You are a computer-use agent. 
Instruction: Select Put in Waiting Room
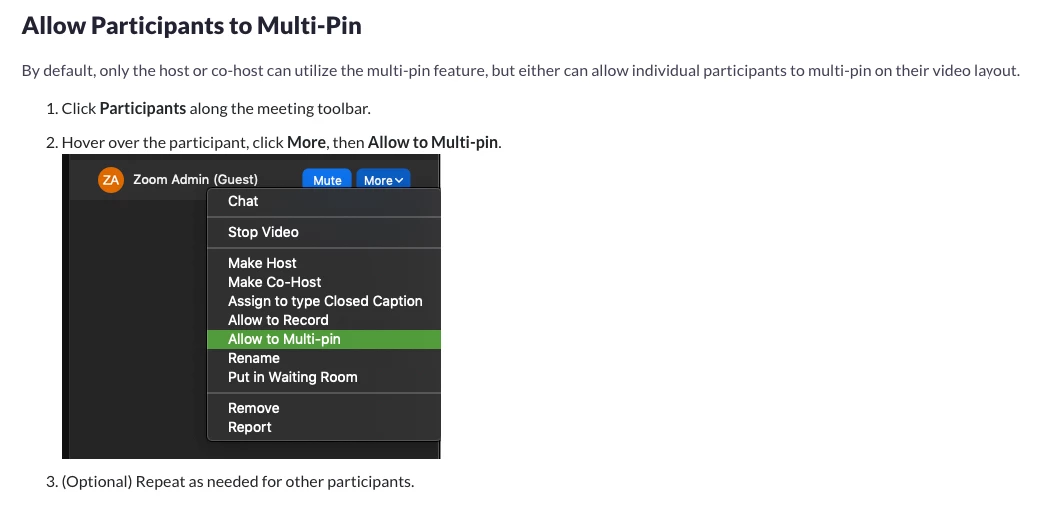click(x=324, y=377)
